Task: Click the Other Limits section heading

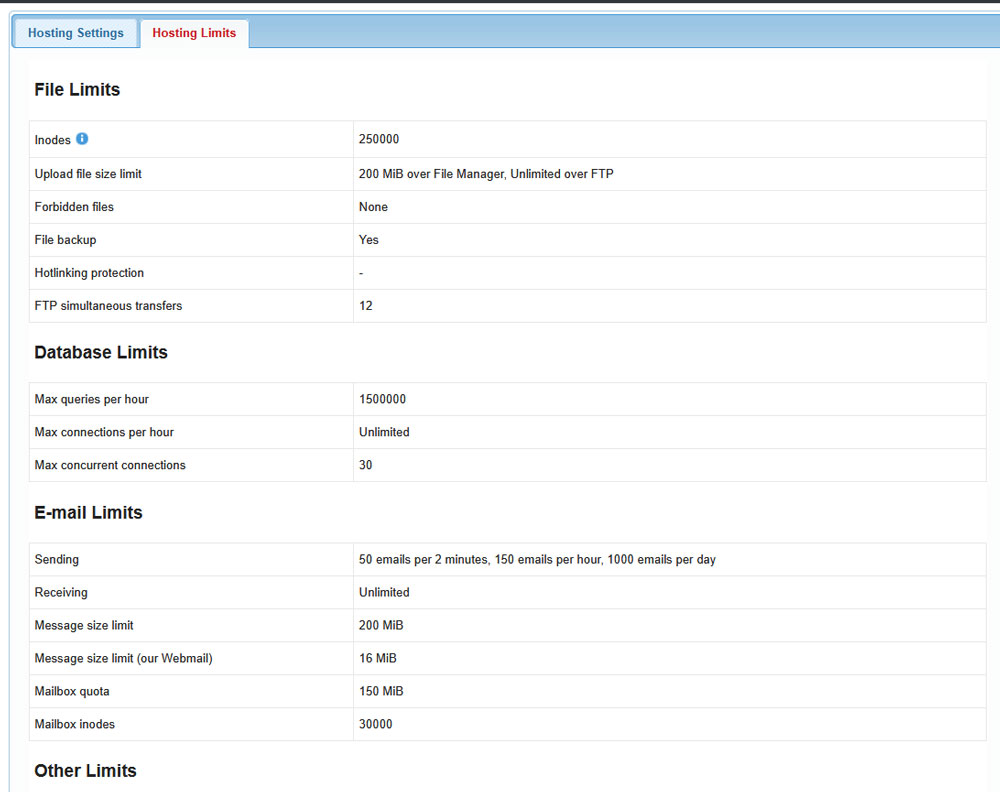Action: pos(85,770)
